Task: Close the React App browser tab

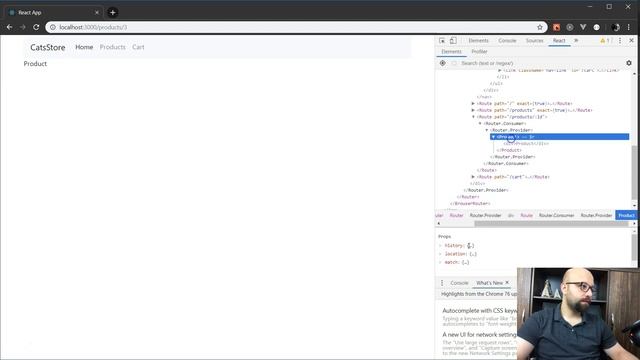Action: tap(97, 13)
